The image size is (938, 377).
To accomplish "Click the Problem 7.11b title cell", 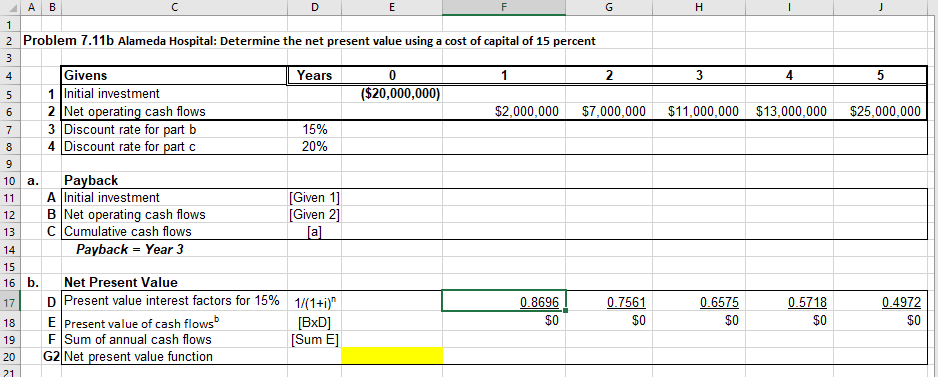I will click(309, 41).
